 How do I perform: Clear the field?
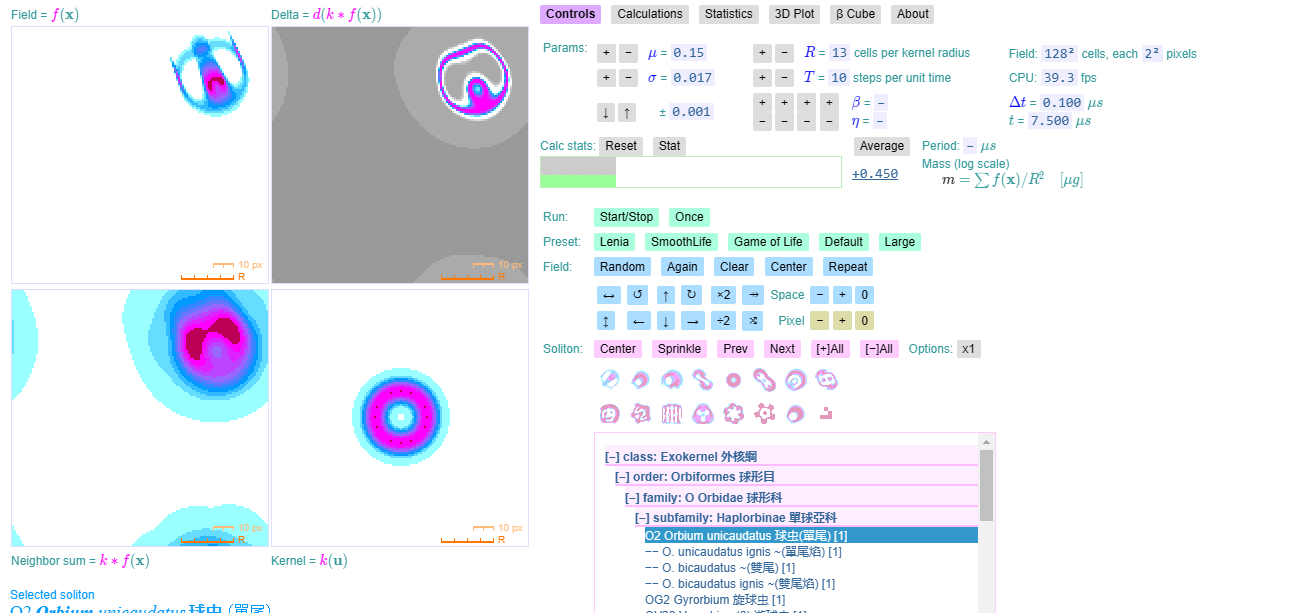click(x=735, y=267)
